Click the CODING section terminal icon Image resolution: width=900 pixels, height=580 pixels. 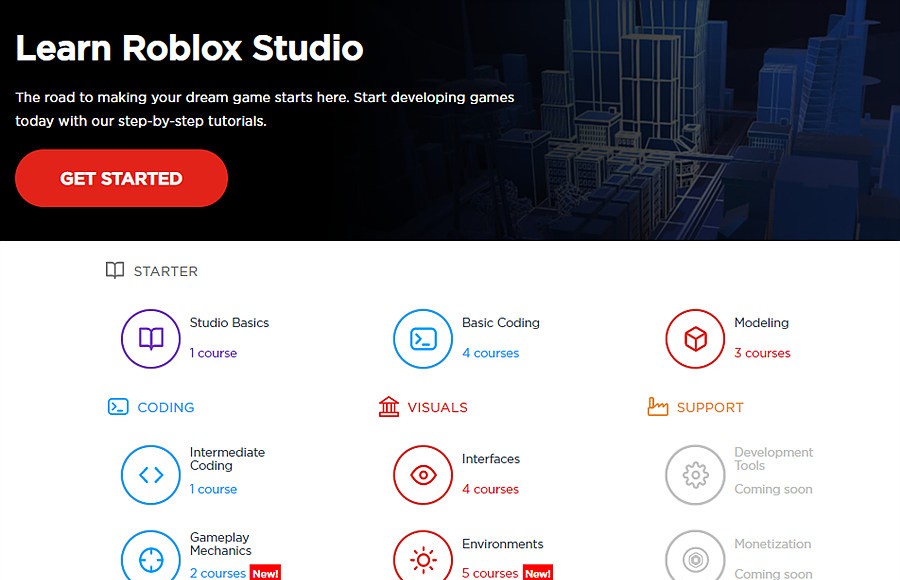[x=118, y=407]
